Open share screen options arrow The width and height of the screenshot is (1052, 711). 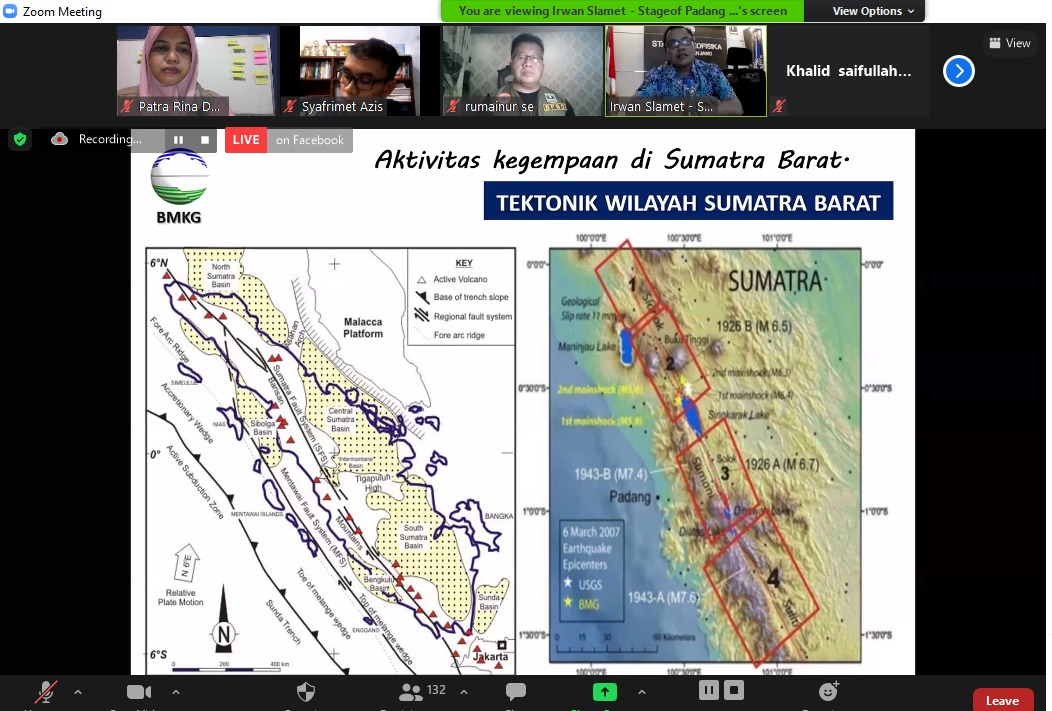641,692
